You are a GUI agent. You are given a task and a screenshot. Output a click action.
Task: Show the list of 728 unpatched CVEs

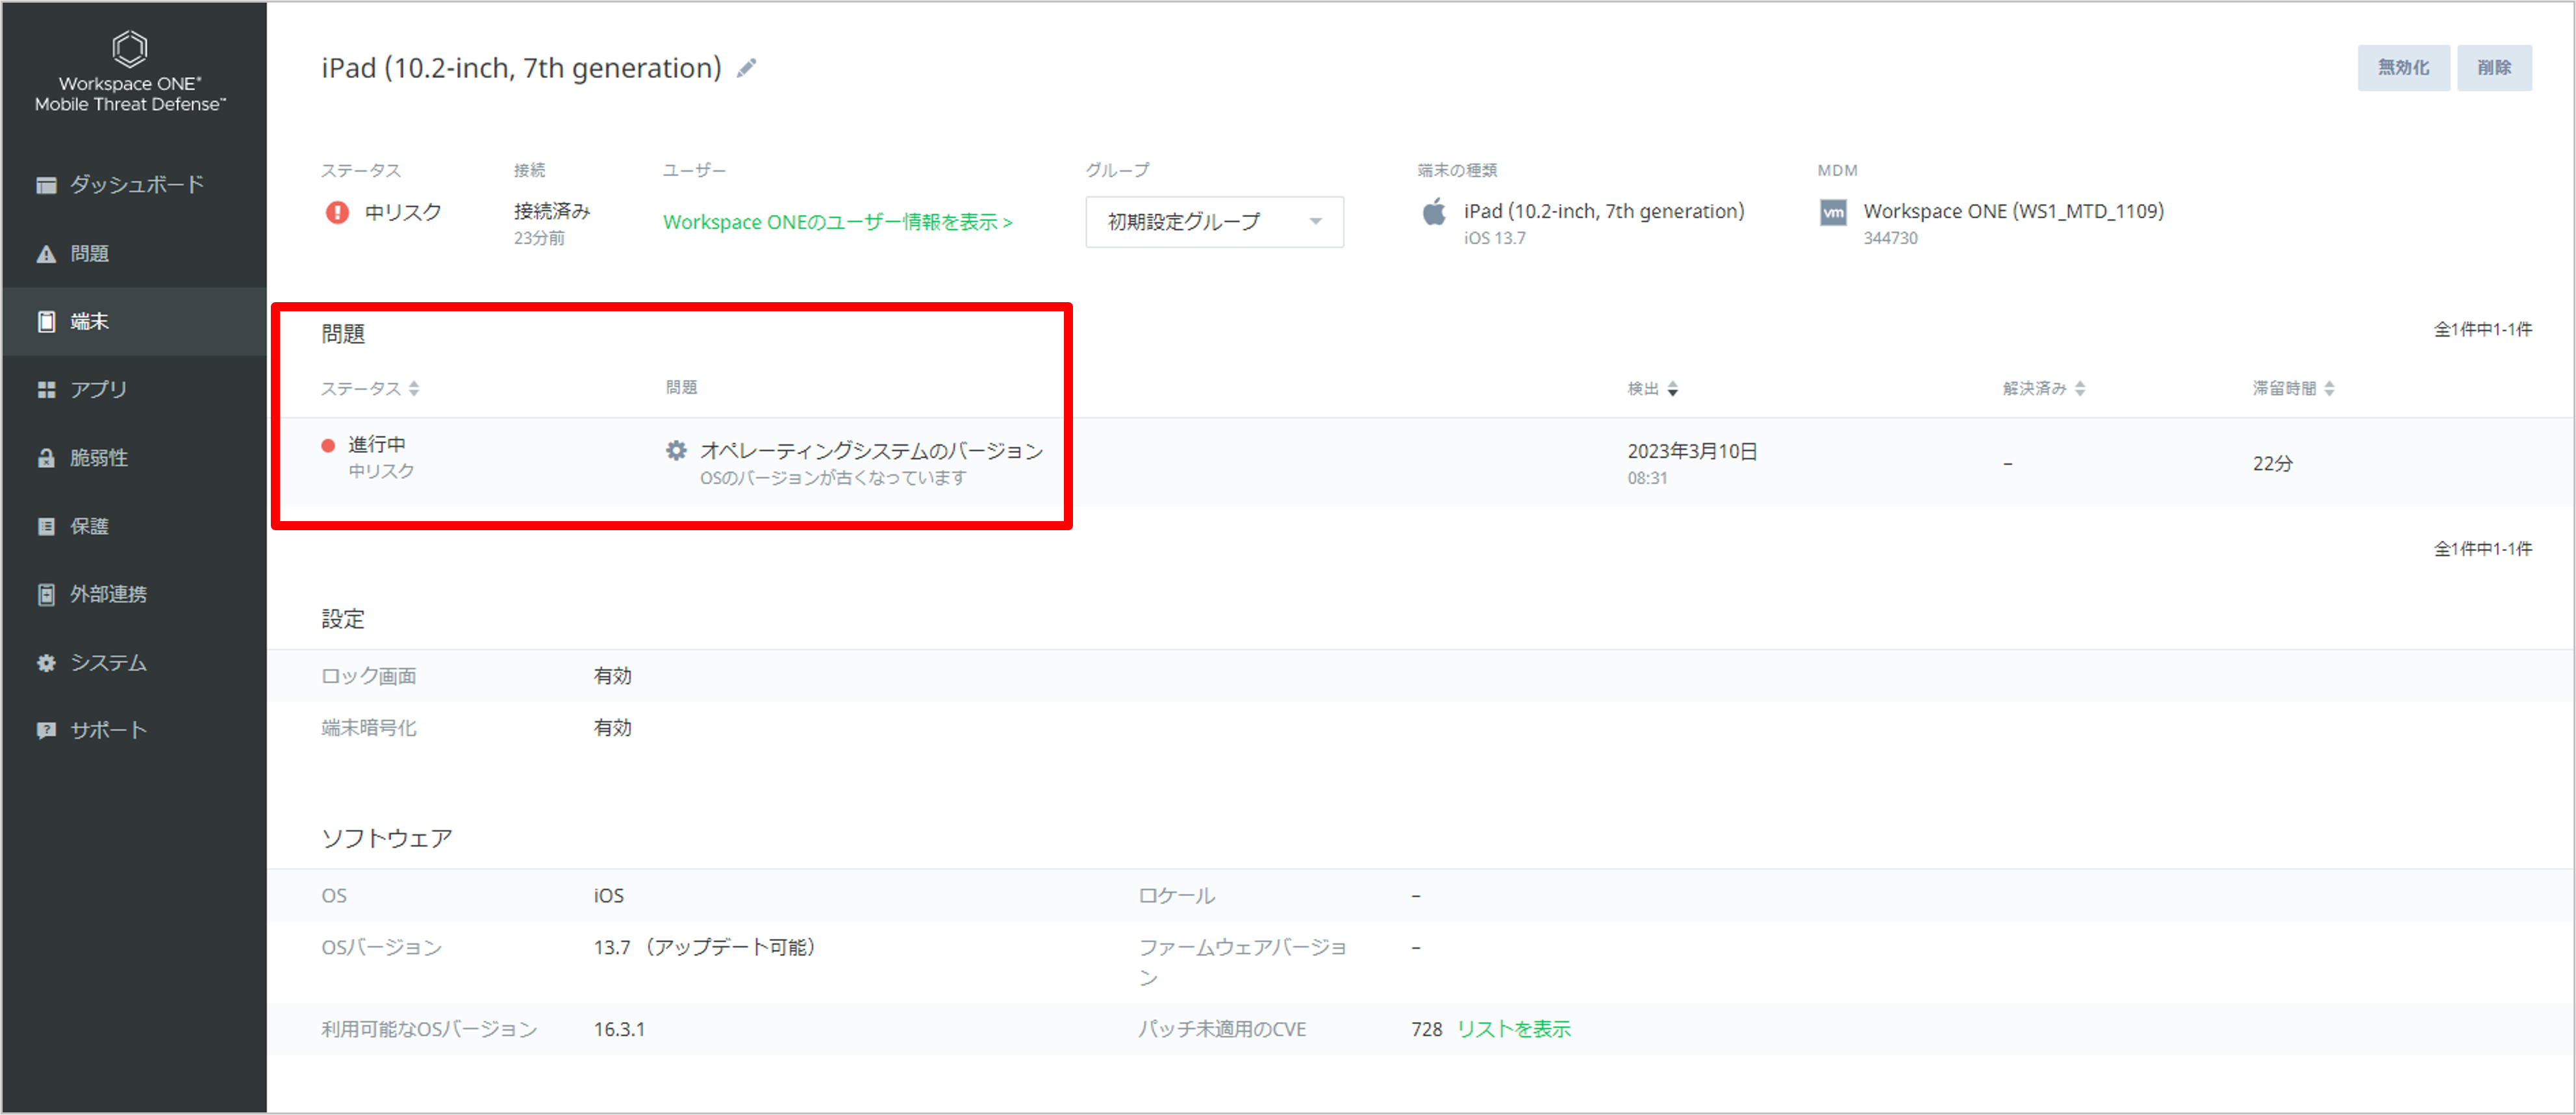[1514, 1028]
